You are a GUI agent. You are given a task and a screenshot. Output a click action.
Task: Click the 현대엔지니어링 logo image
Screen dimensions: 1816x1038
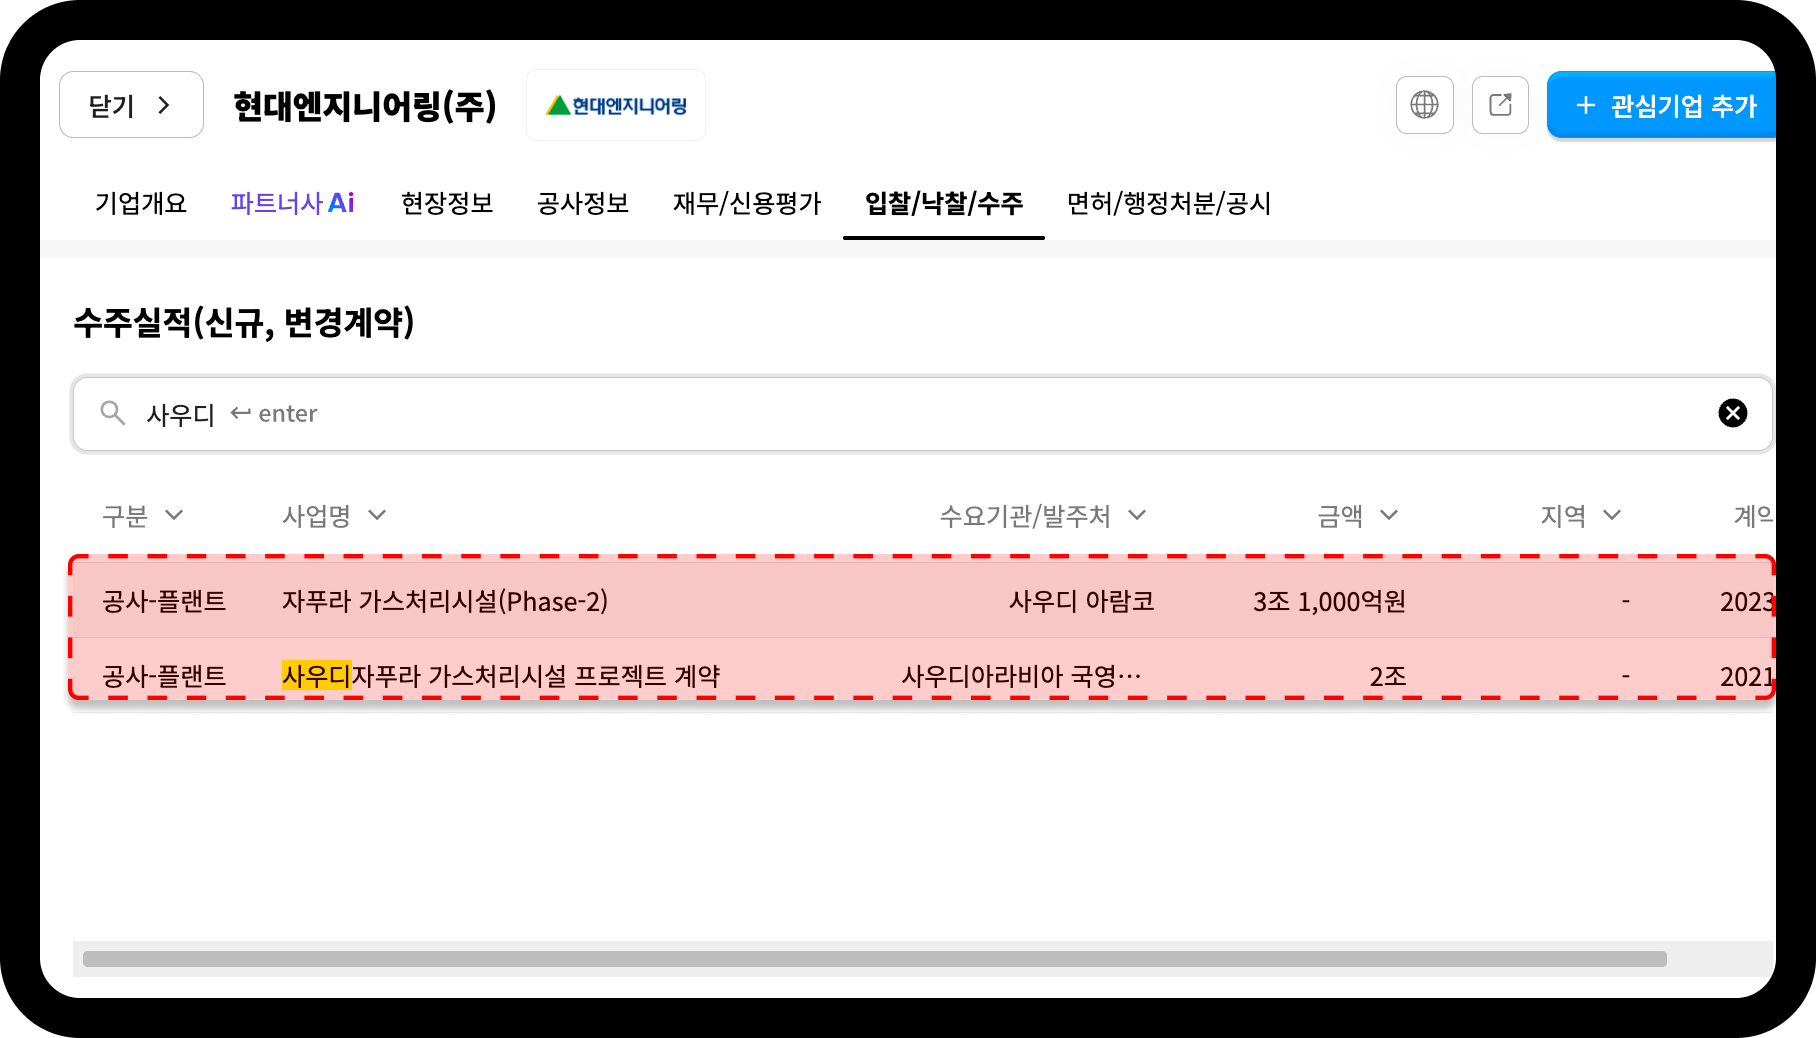(x=616, y=105)
